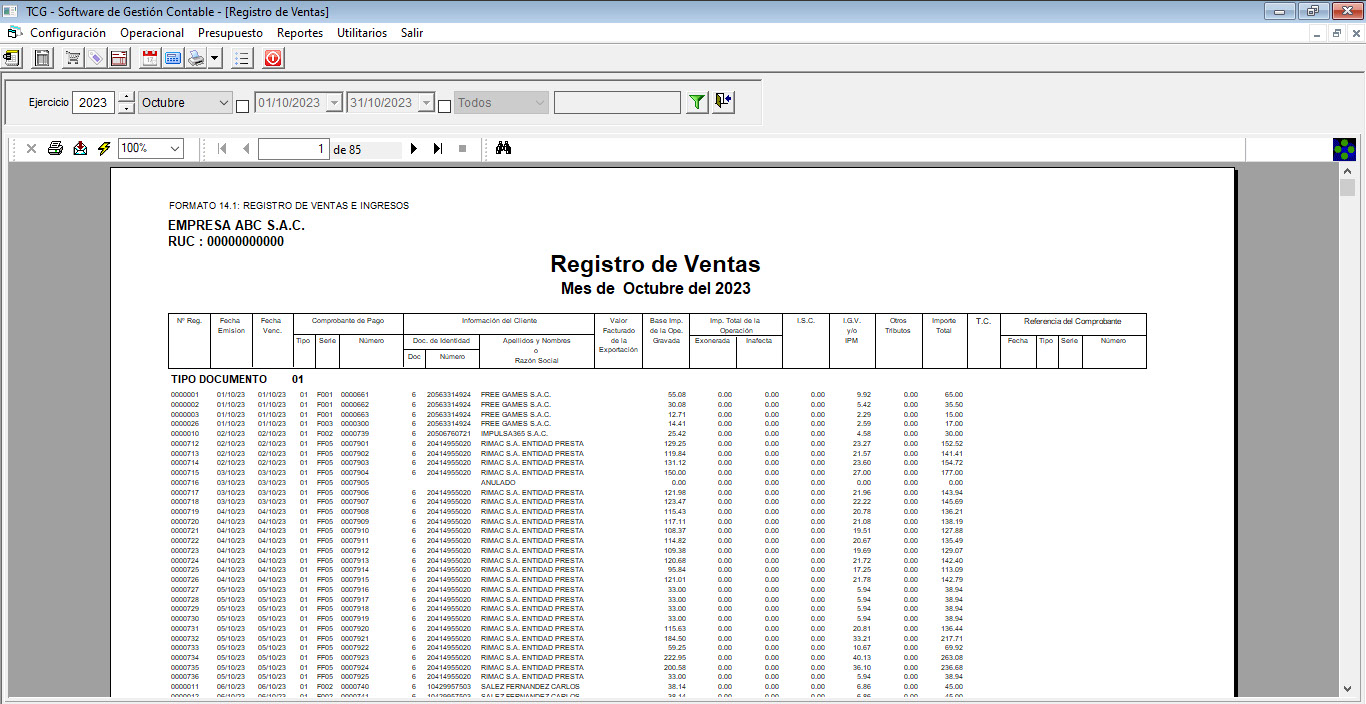Image resolution: width=1366 pixels, height=704 pixels.
Task: Export report with the envelope icon
Action: (80, 149)
